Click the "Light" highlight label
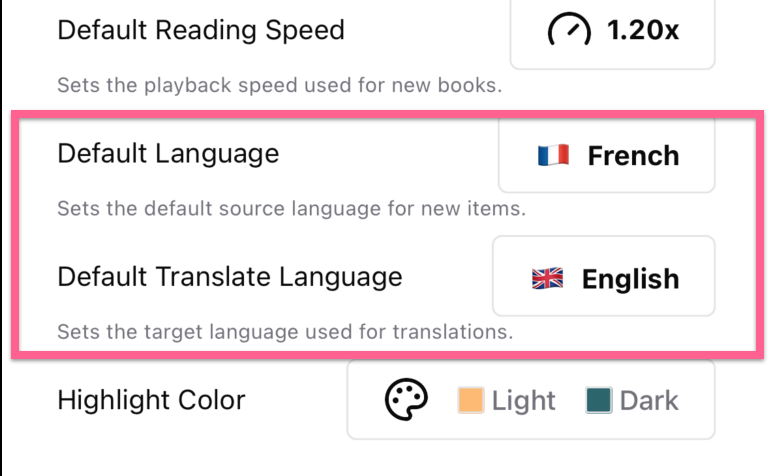The width and height of the screenshot is (775, 476). coord(523,401)
